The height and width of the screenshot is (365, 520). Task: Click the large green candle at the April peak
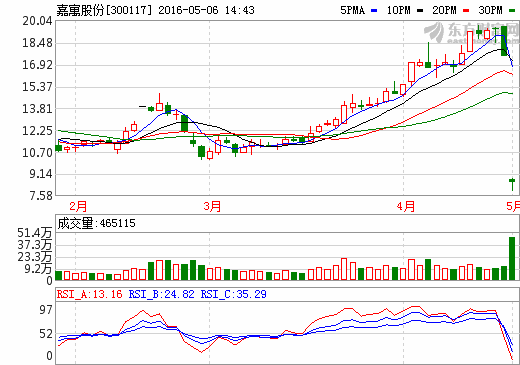pos(504,41)
